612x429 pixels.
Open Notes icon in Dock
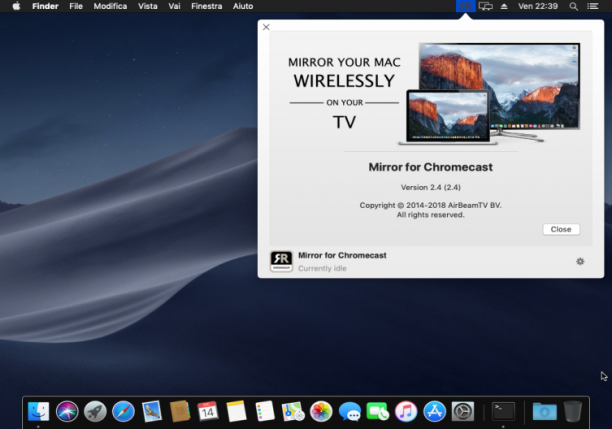tap(236, 411)
